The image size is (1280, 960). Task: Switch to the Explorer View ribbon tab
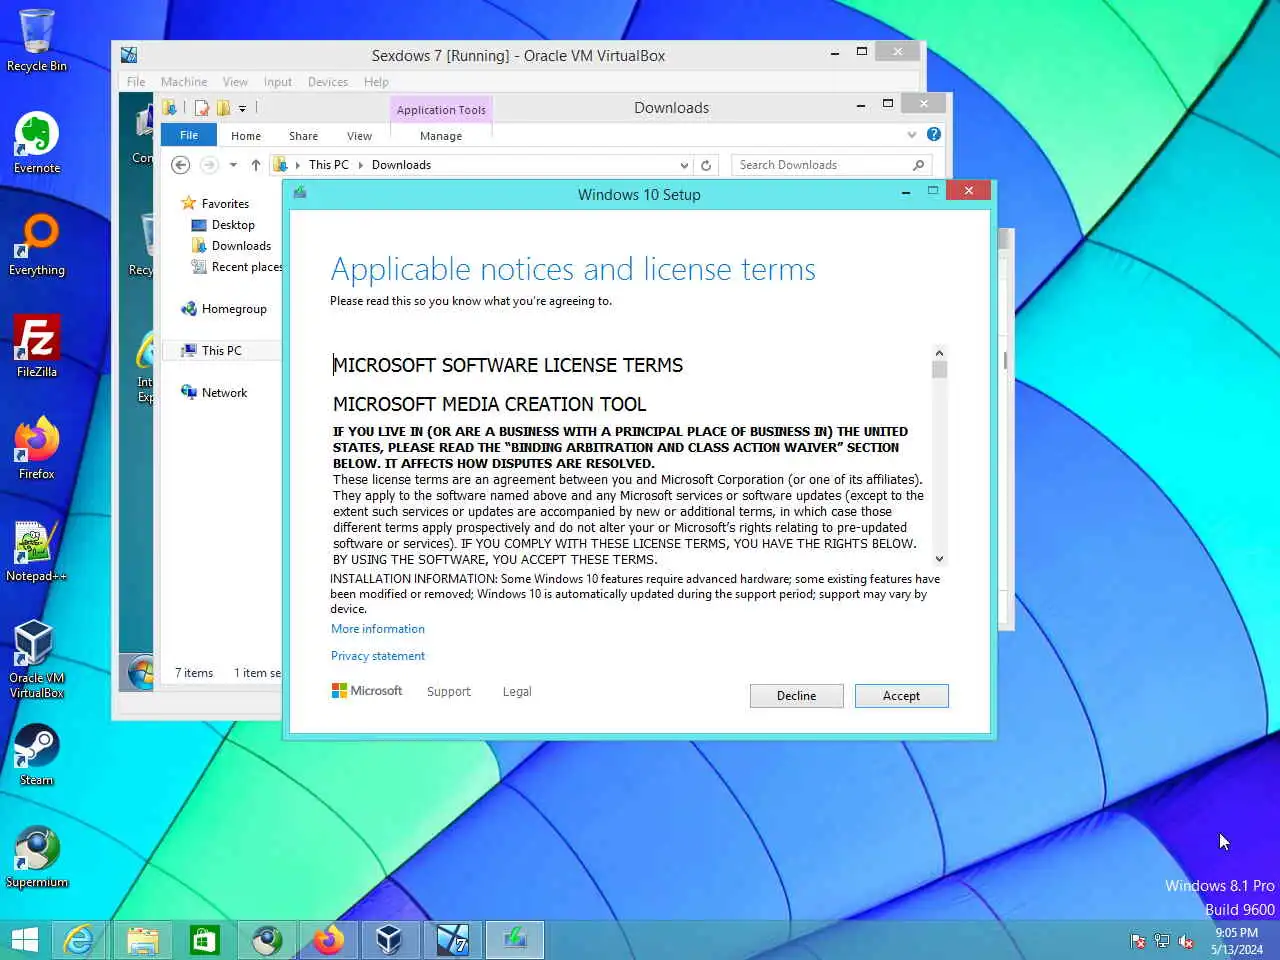359,136
